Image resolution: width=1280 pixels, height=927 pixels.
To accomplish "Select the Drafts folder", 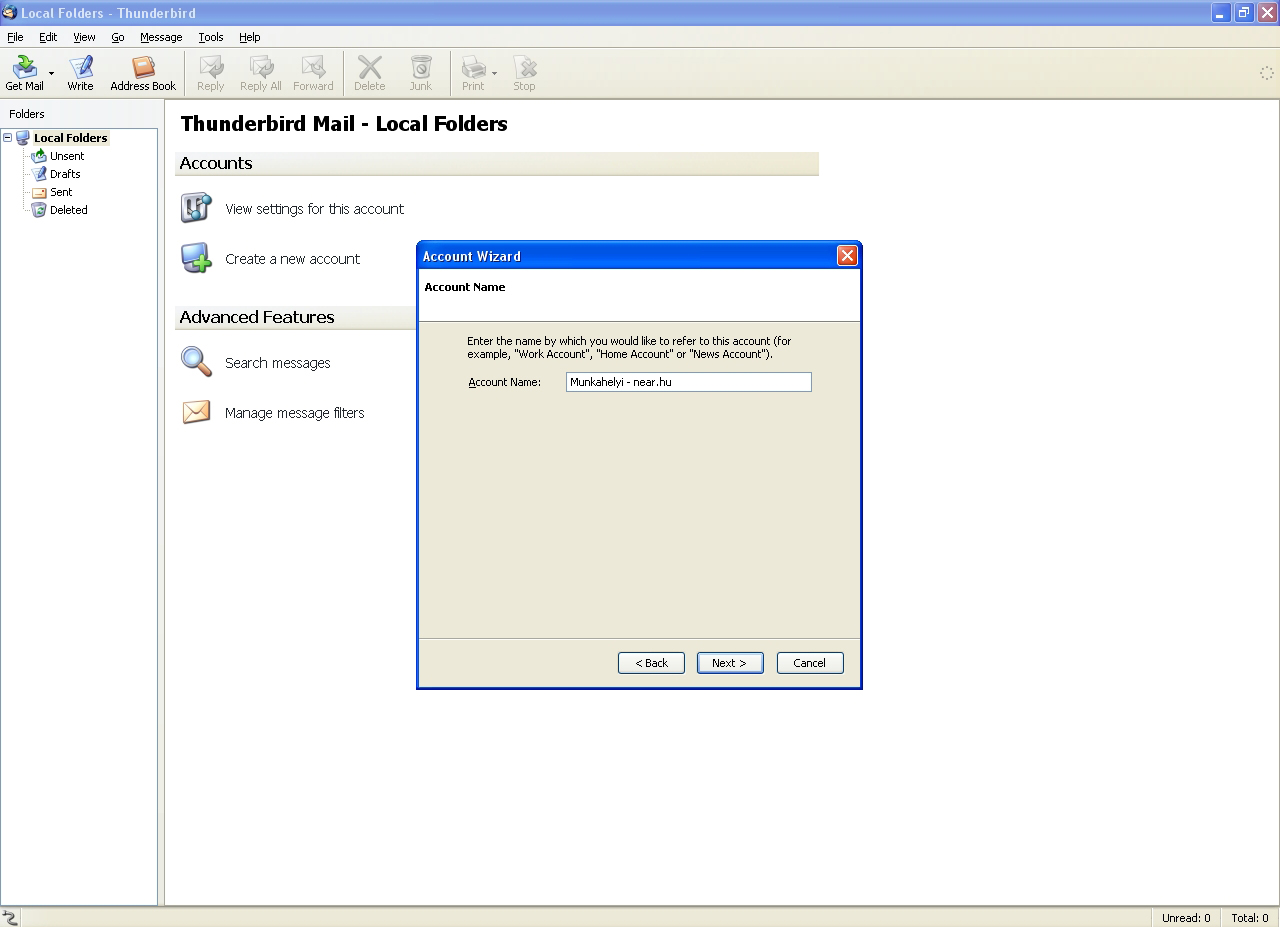I will [65, 174].
